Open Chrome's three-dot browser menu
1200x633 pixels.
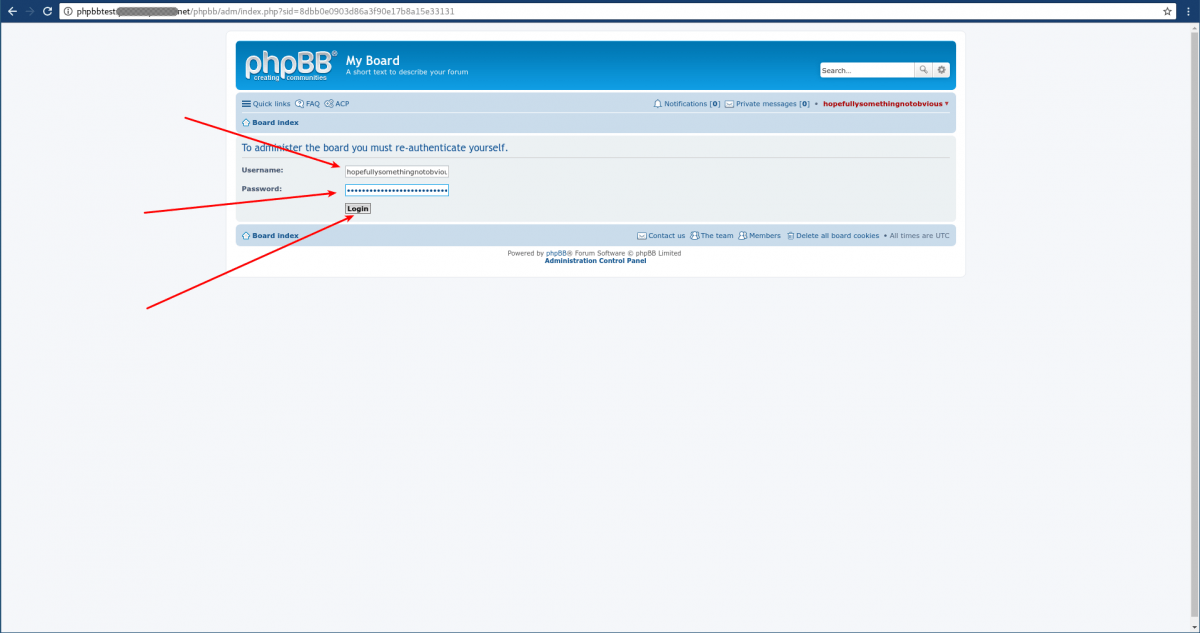[x=1188, y=11]
